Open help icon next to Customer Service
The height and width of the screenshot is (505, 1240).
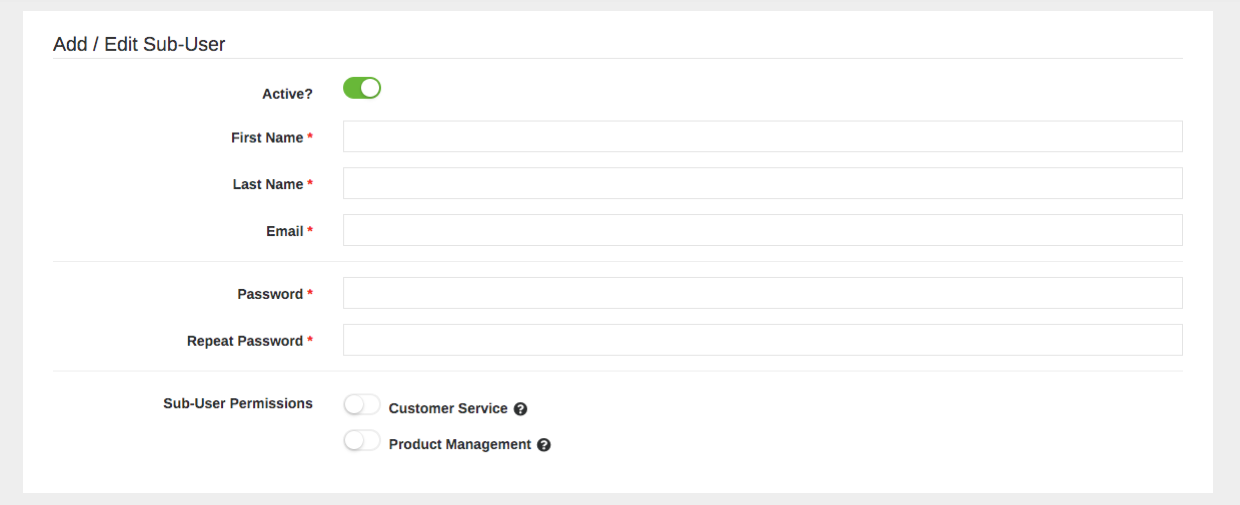coord(520,409)
